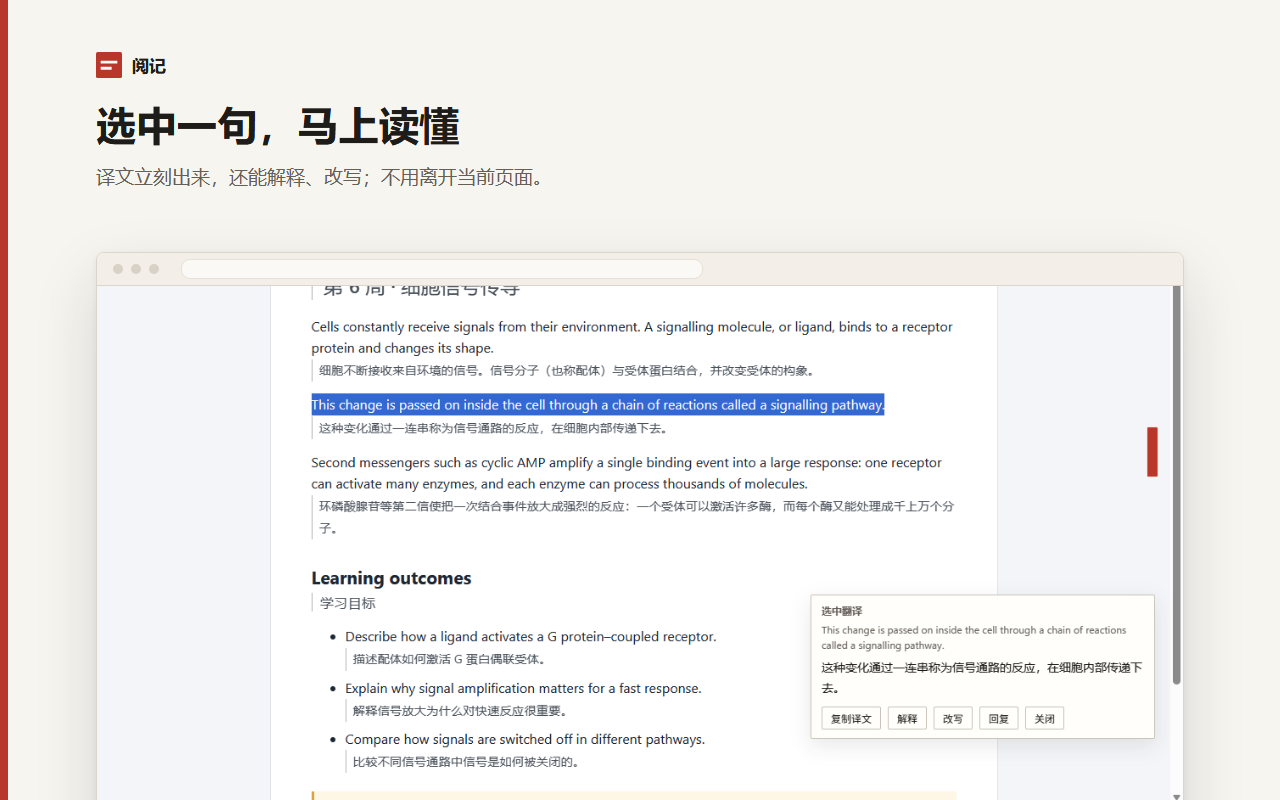Screen dimensions: 1280x800
Task: Click the 选中翻译 popup title
Action: pyautogui.click(x=842, y=611)
